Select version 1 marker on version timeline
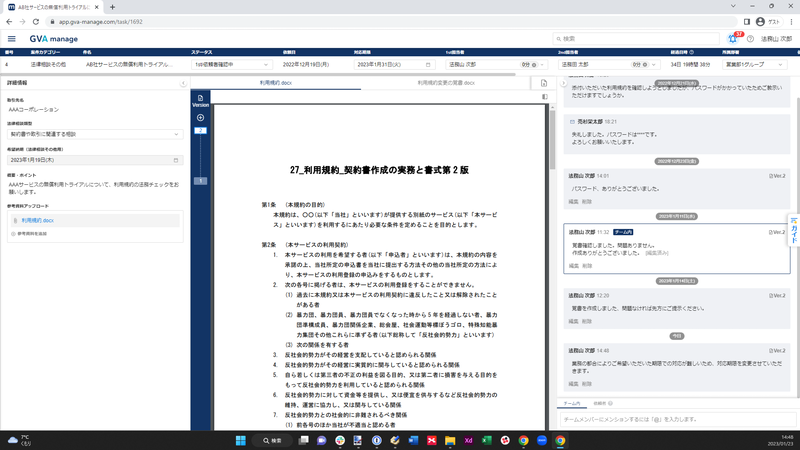The image size is (800, 450). 200,181
